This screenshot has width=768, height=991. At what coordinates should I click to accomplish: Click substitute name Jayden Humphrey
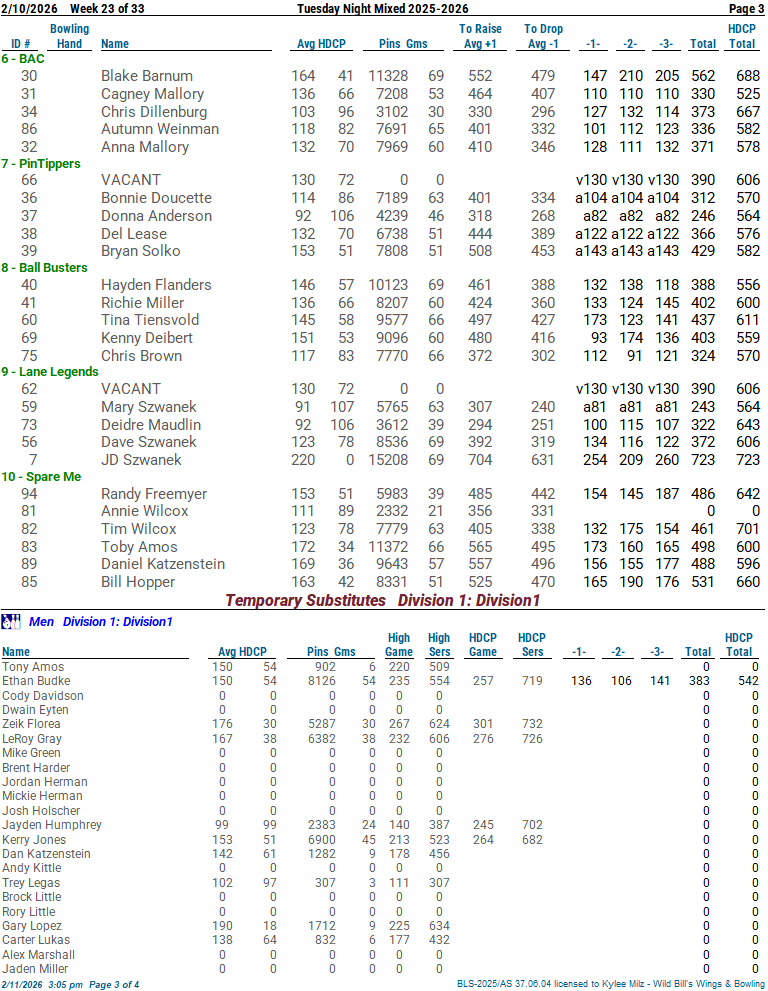click(52, 825)
